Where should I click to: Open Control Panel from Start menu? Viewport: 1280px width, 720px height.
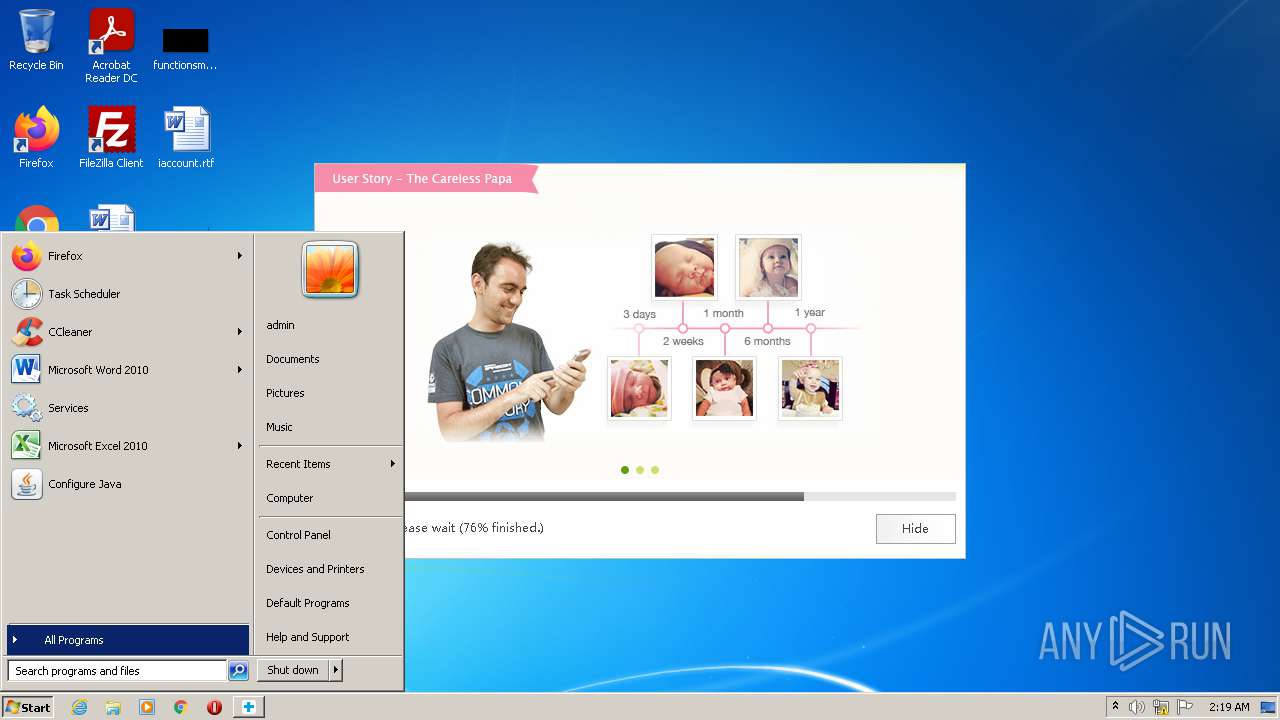tap(329, 535)
